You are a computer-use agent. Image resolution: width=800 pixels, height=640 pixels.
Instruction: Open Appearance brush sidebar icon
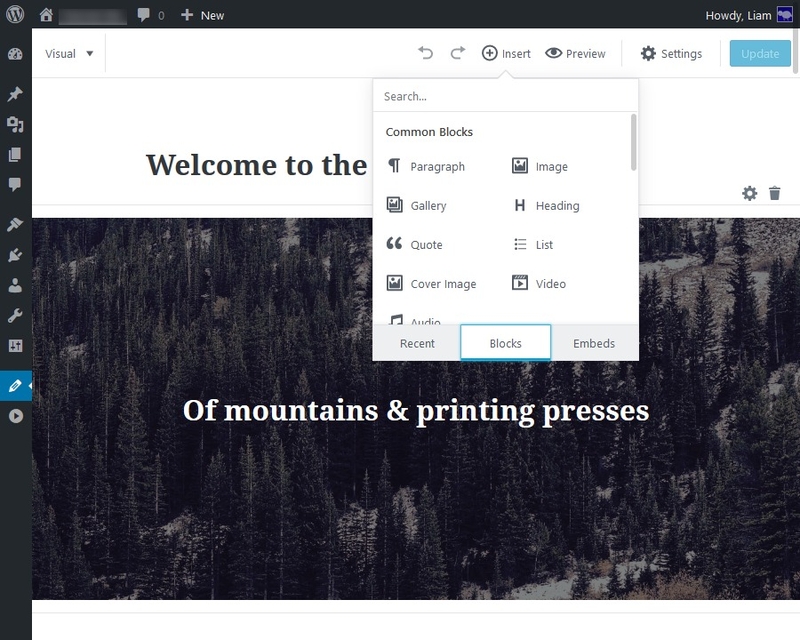[x=15, y=224]
